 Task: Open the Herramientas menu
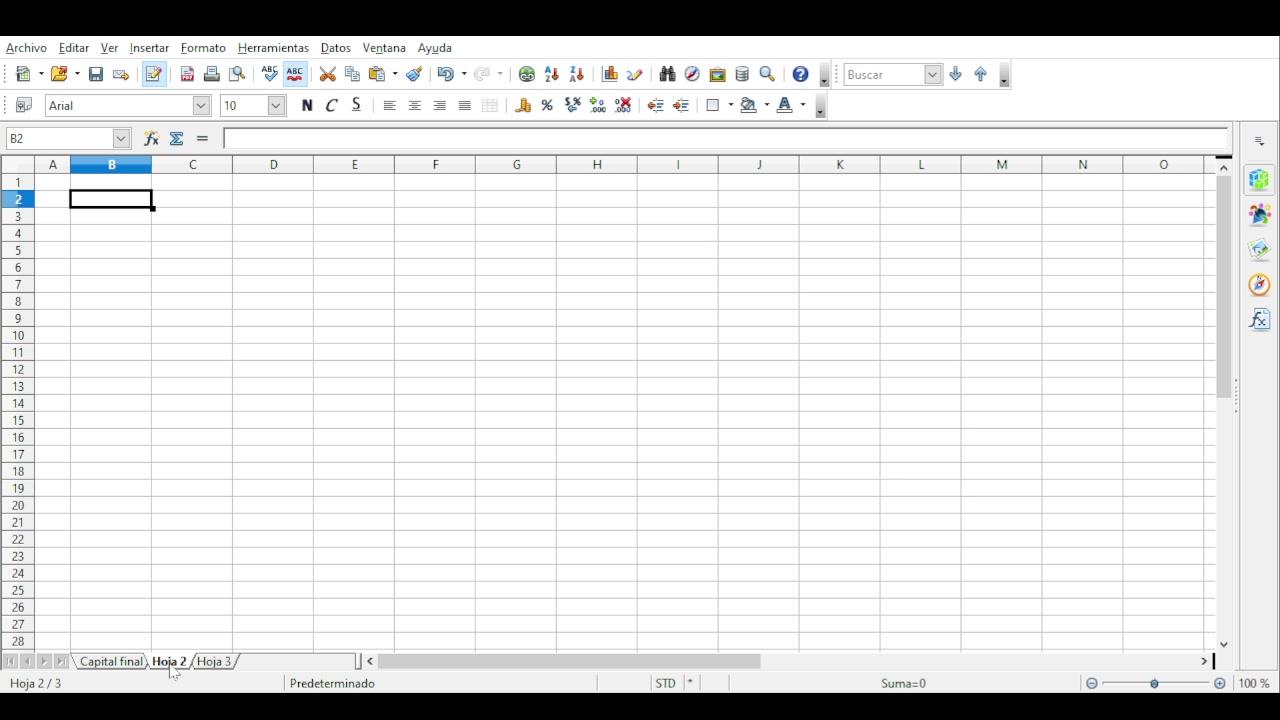273,48
